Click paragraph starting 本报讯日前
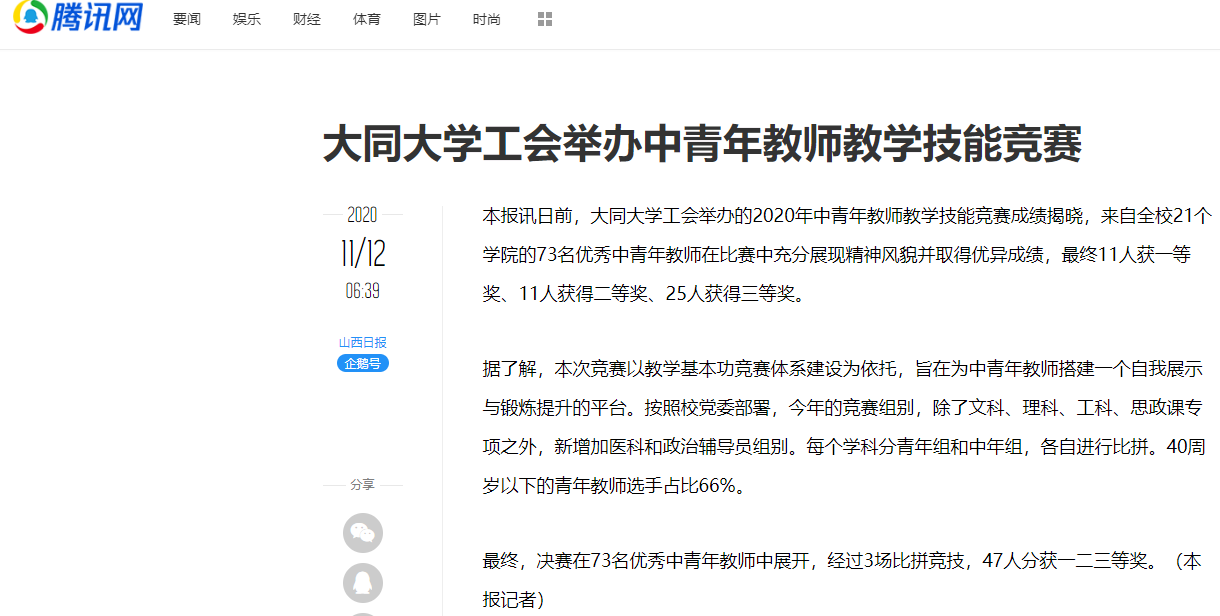The image size is (1220, 616). click(x=847, y=255)
